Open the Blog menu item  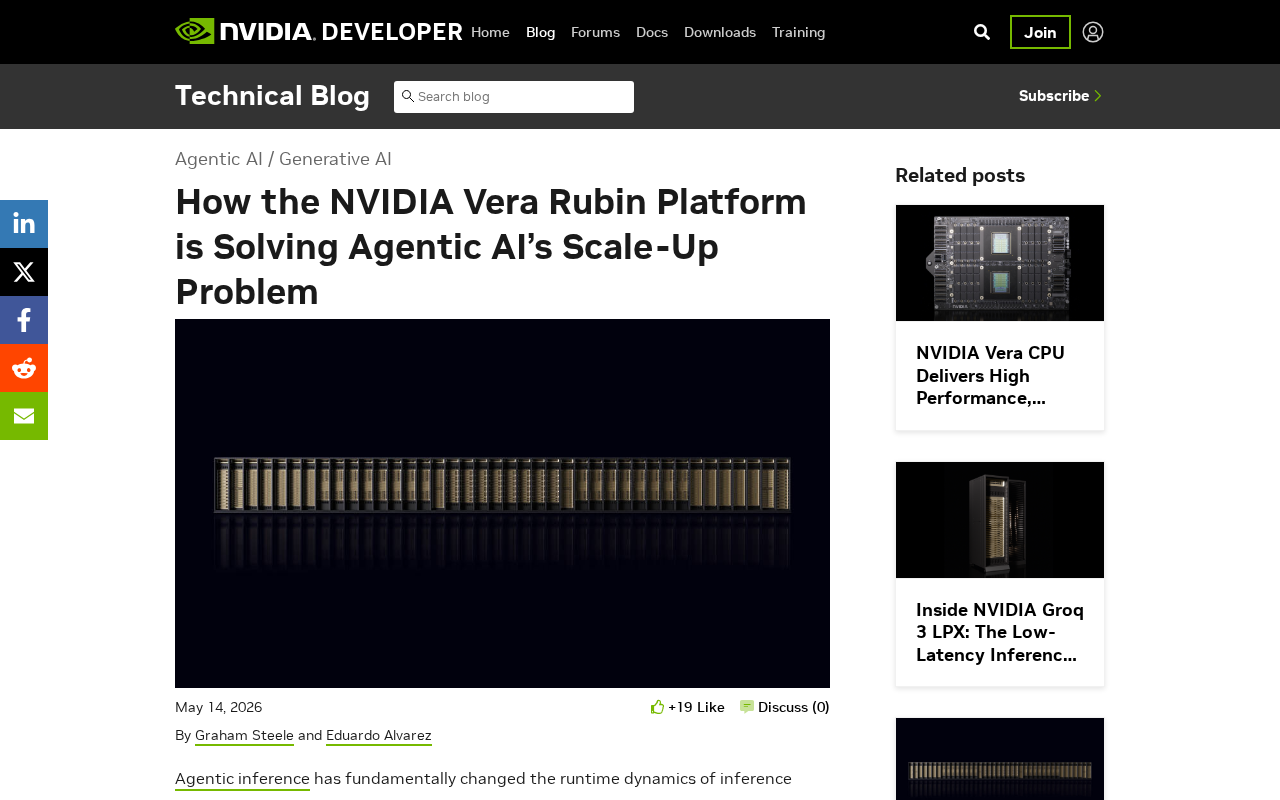click(x=540, y=32)
